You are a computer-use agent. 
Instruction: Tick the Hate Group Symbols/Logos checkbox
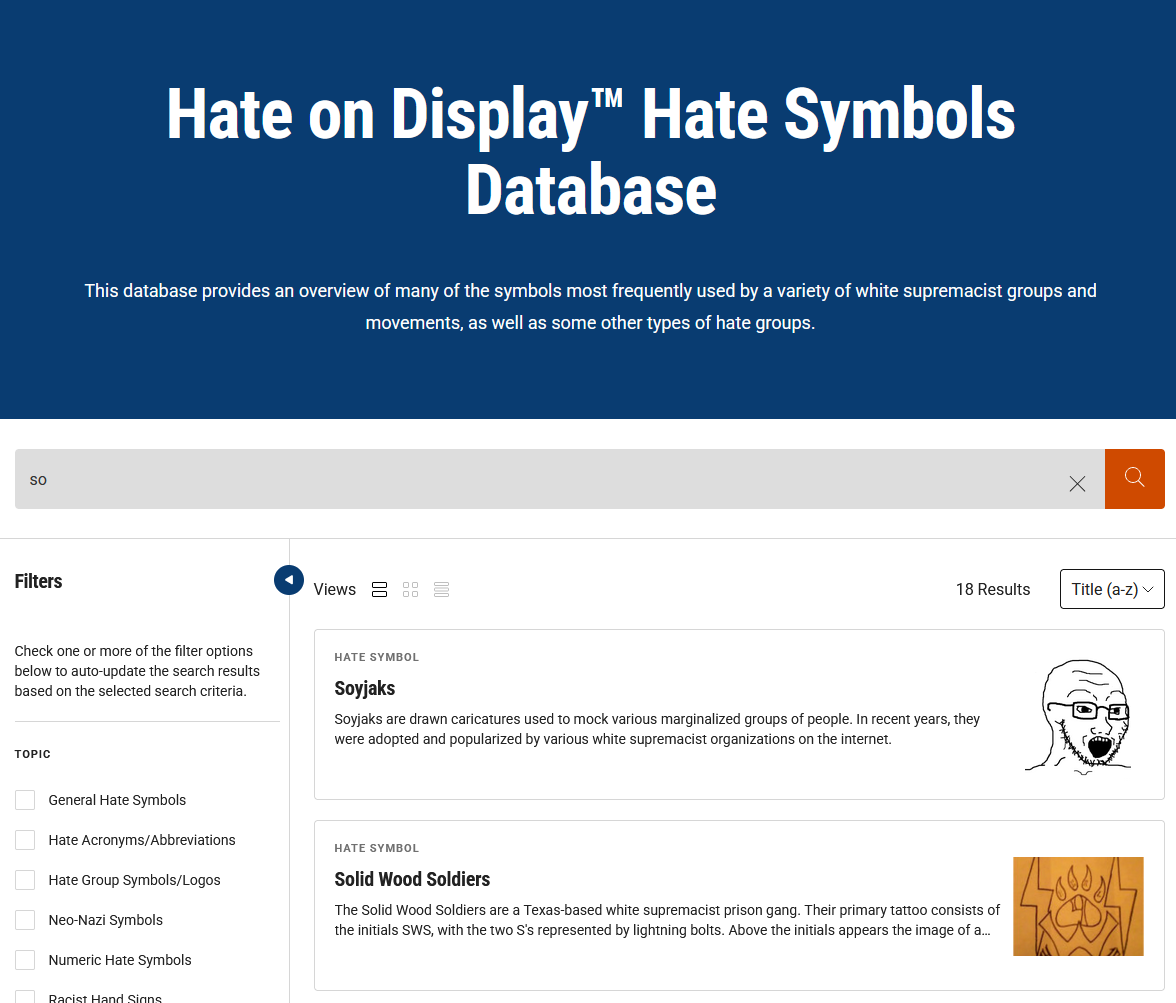pos(25,880)
